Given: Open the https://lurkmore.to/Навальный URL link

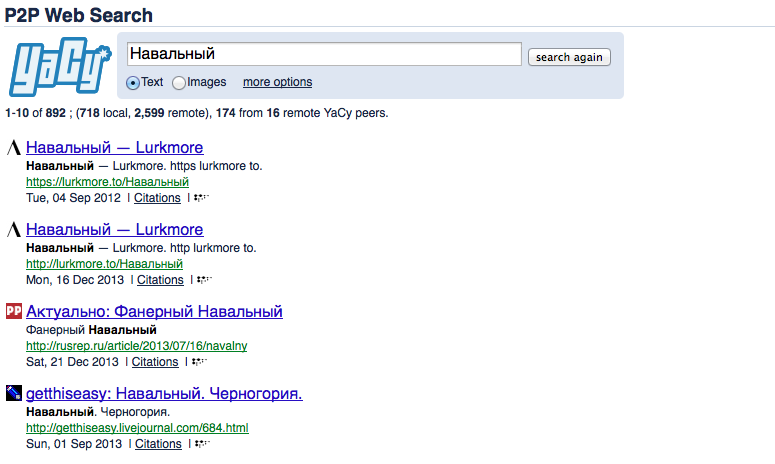Looking at the screenshot, I should [x=107, y=182].
